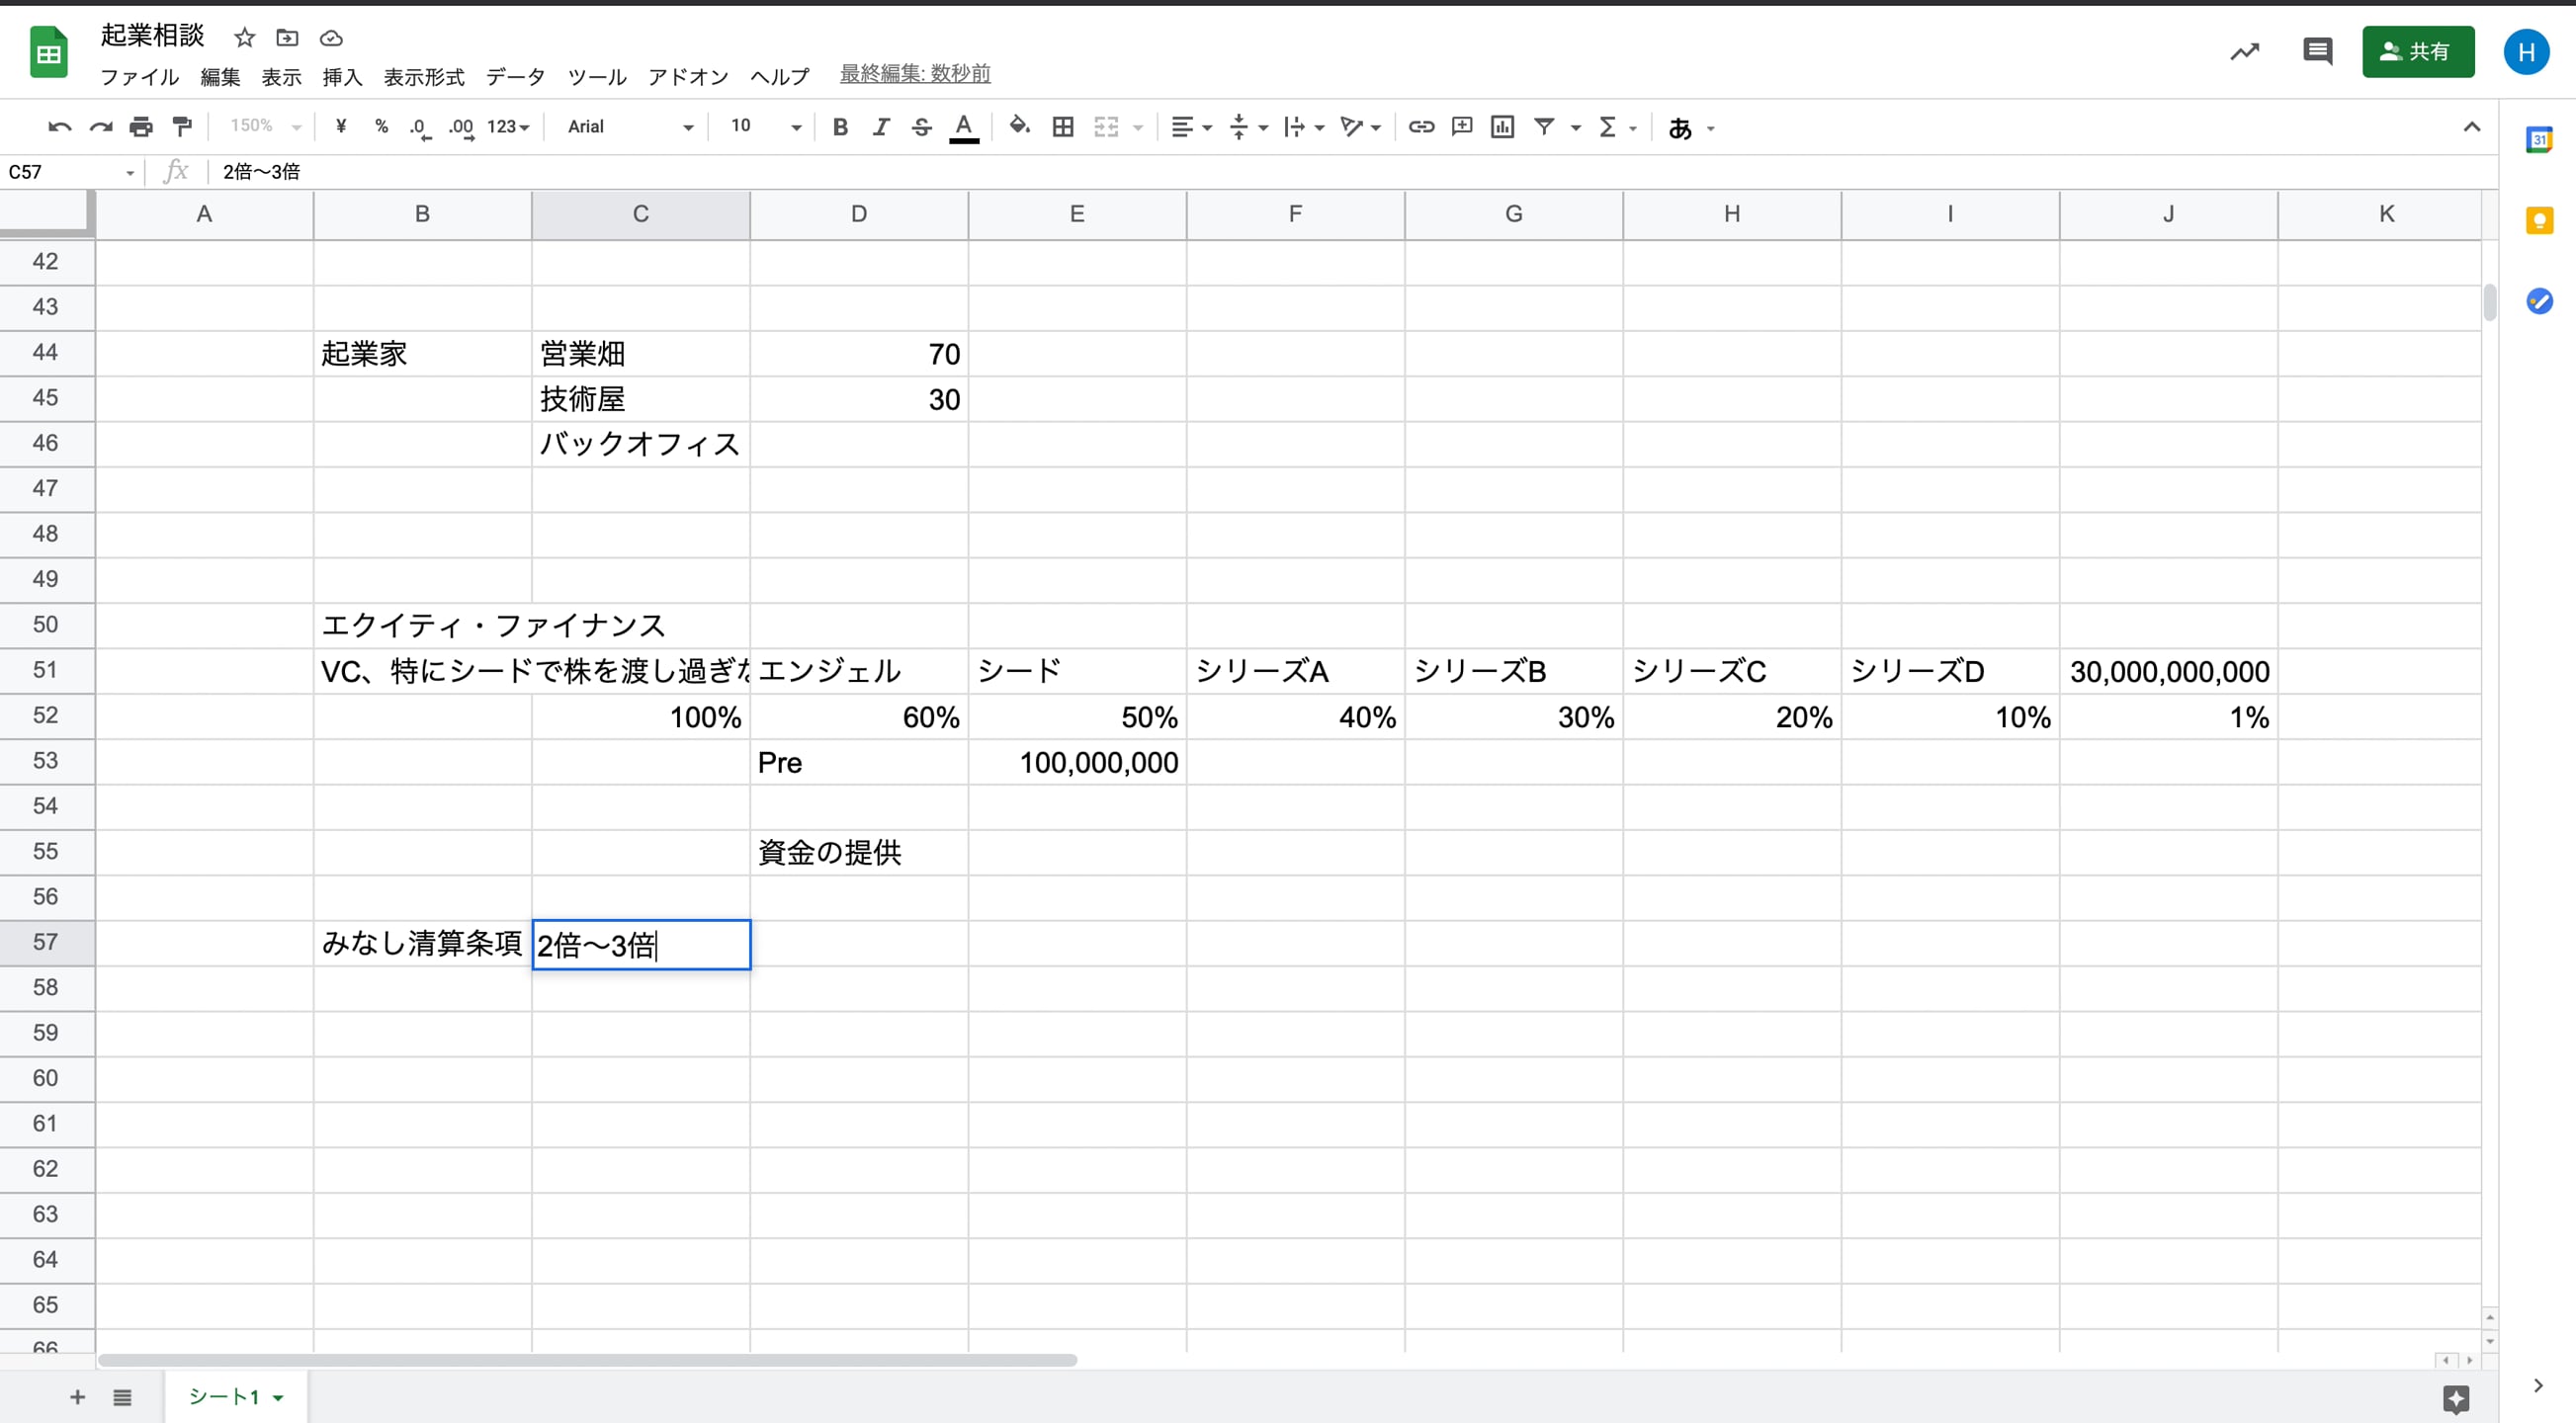The height and width of the screenshot is (1423, 2576).
Task: Click the C57 name box field
Action: pos(62,172)
